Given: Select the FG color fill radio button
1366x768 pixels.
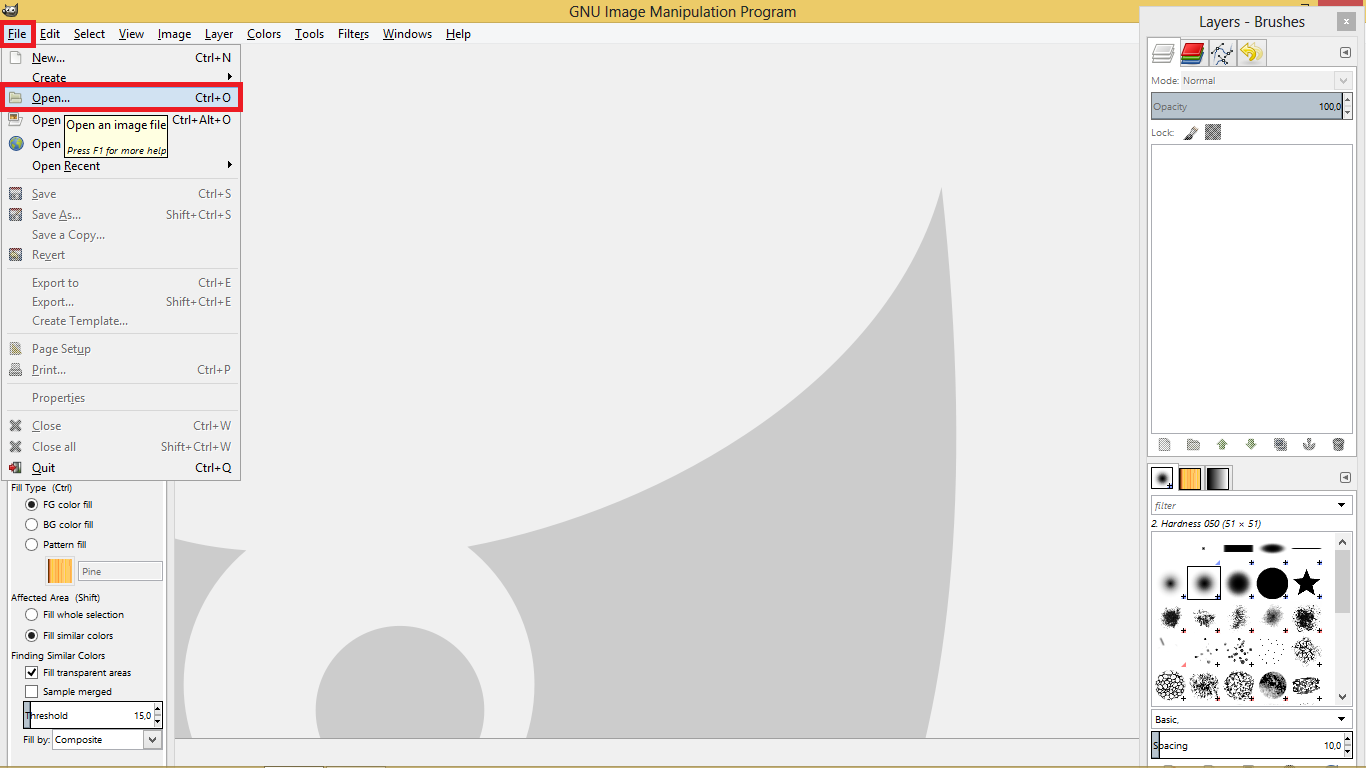Looking at the screenshot, I should click(x=31, y=505).
